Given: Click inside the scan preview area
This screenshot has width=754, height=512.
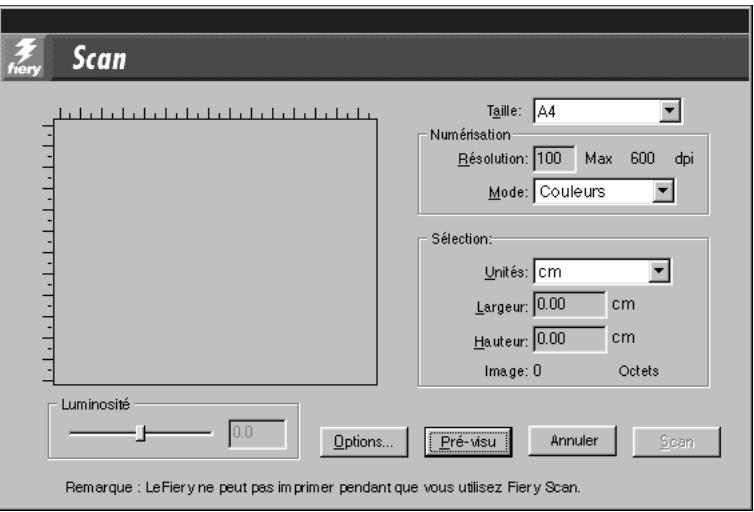Looking at the screenshot, I should [x=215, y=252].
